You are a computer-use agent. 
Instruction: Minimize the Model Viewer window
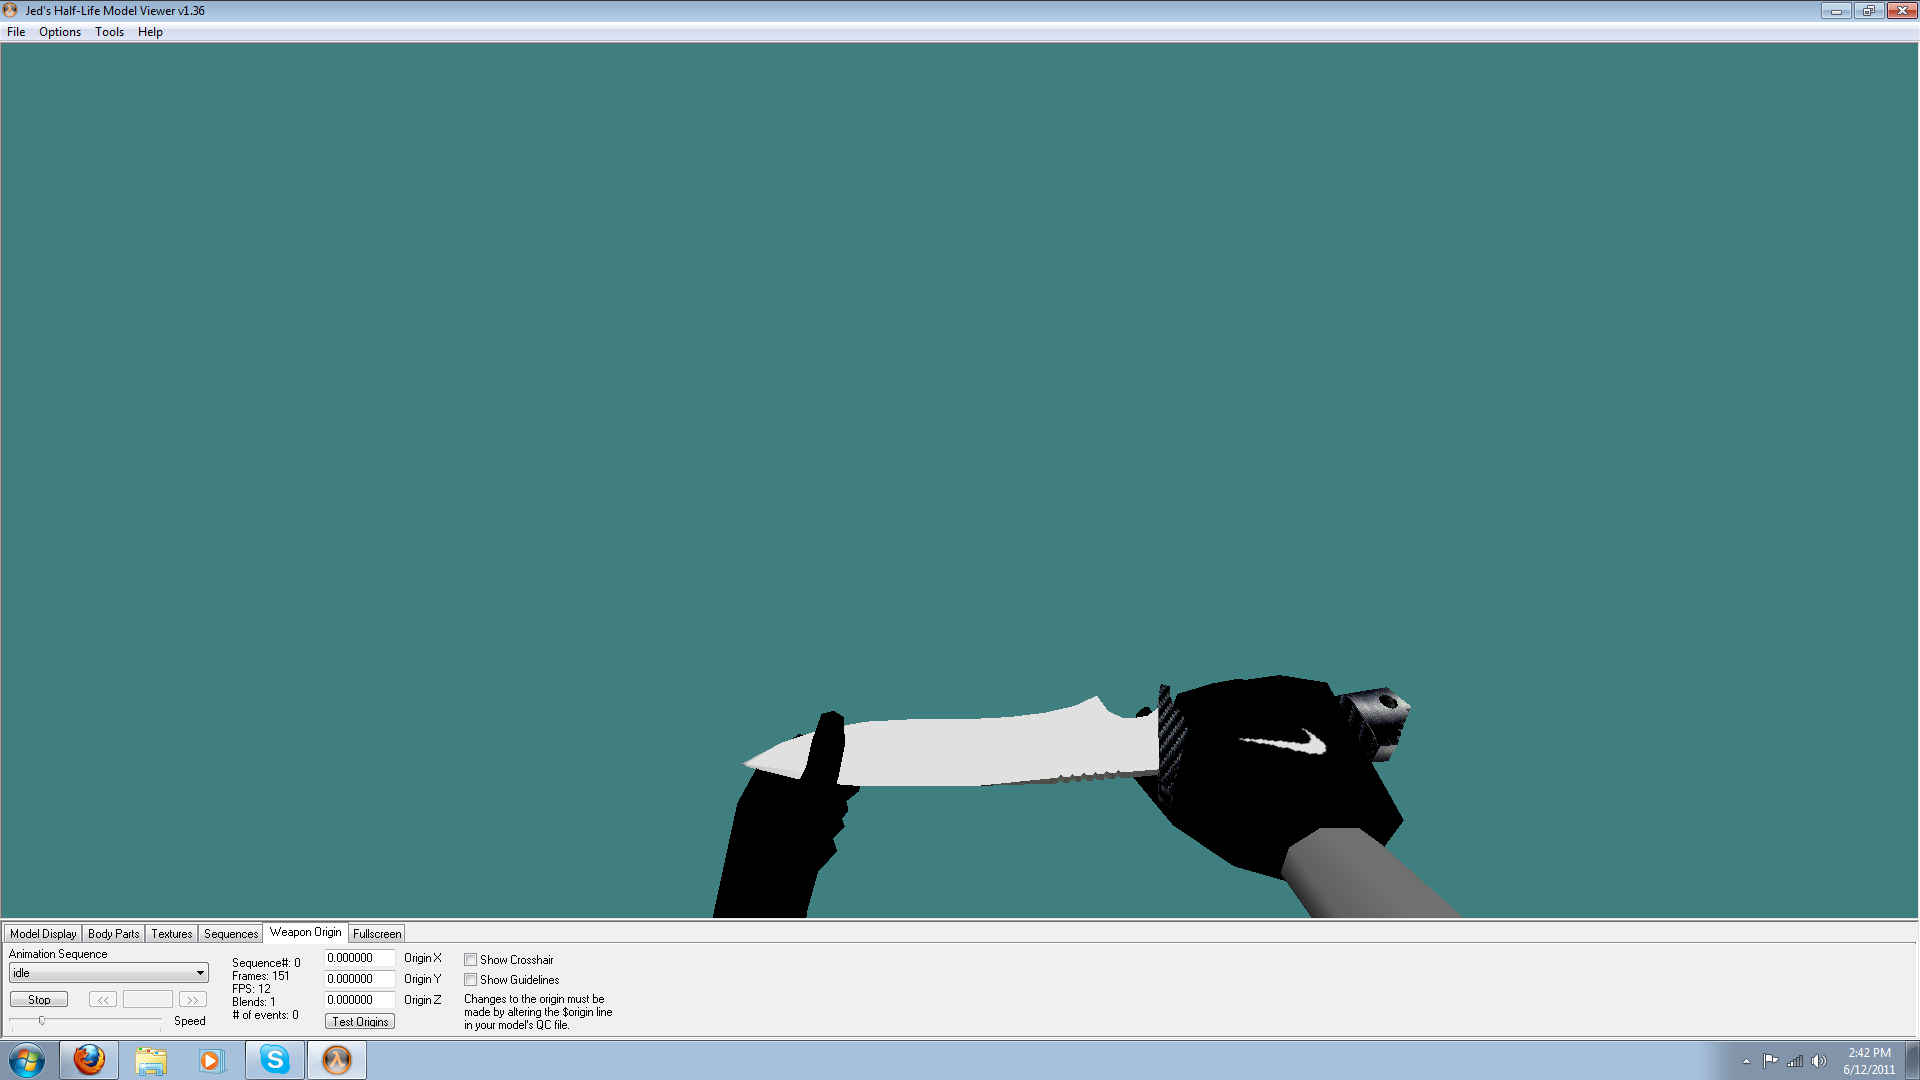(1836, 10)
